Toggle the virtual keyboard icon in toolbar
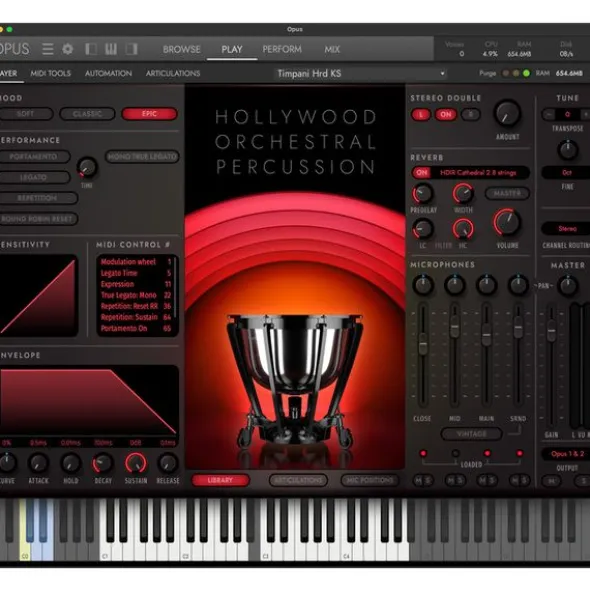This screenshot has width=590, height=591. 111,49
